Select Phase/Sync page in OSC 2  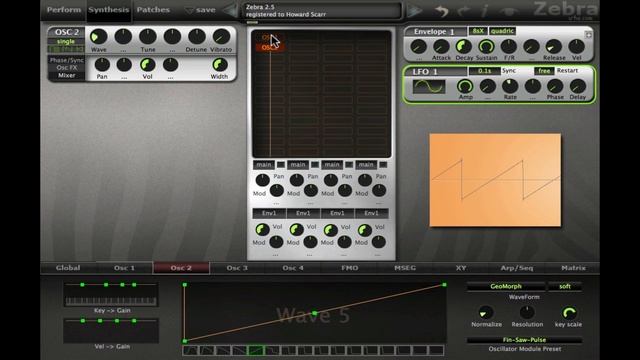pyautogui.click(x=67, y=60)
